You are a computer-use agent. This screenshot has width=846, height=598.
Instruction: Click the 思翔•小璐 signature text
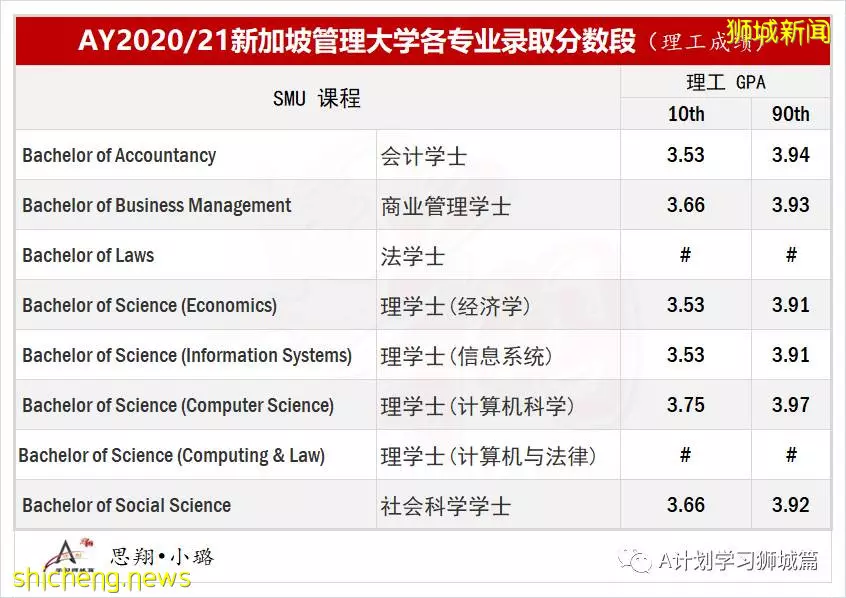[x=162, y=556]
